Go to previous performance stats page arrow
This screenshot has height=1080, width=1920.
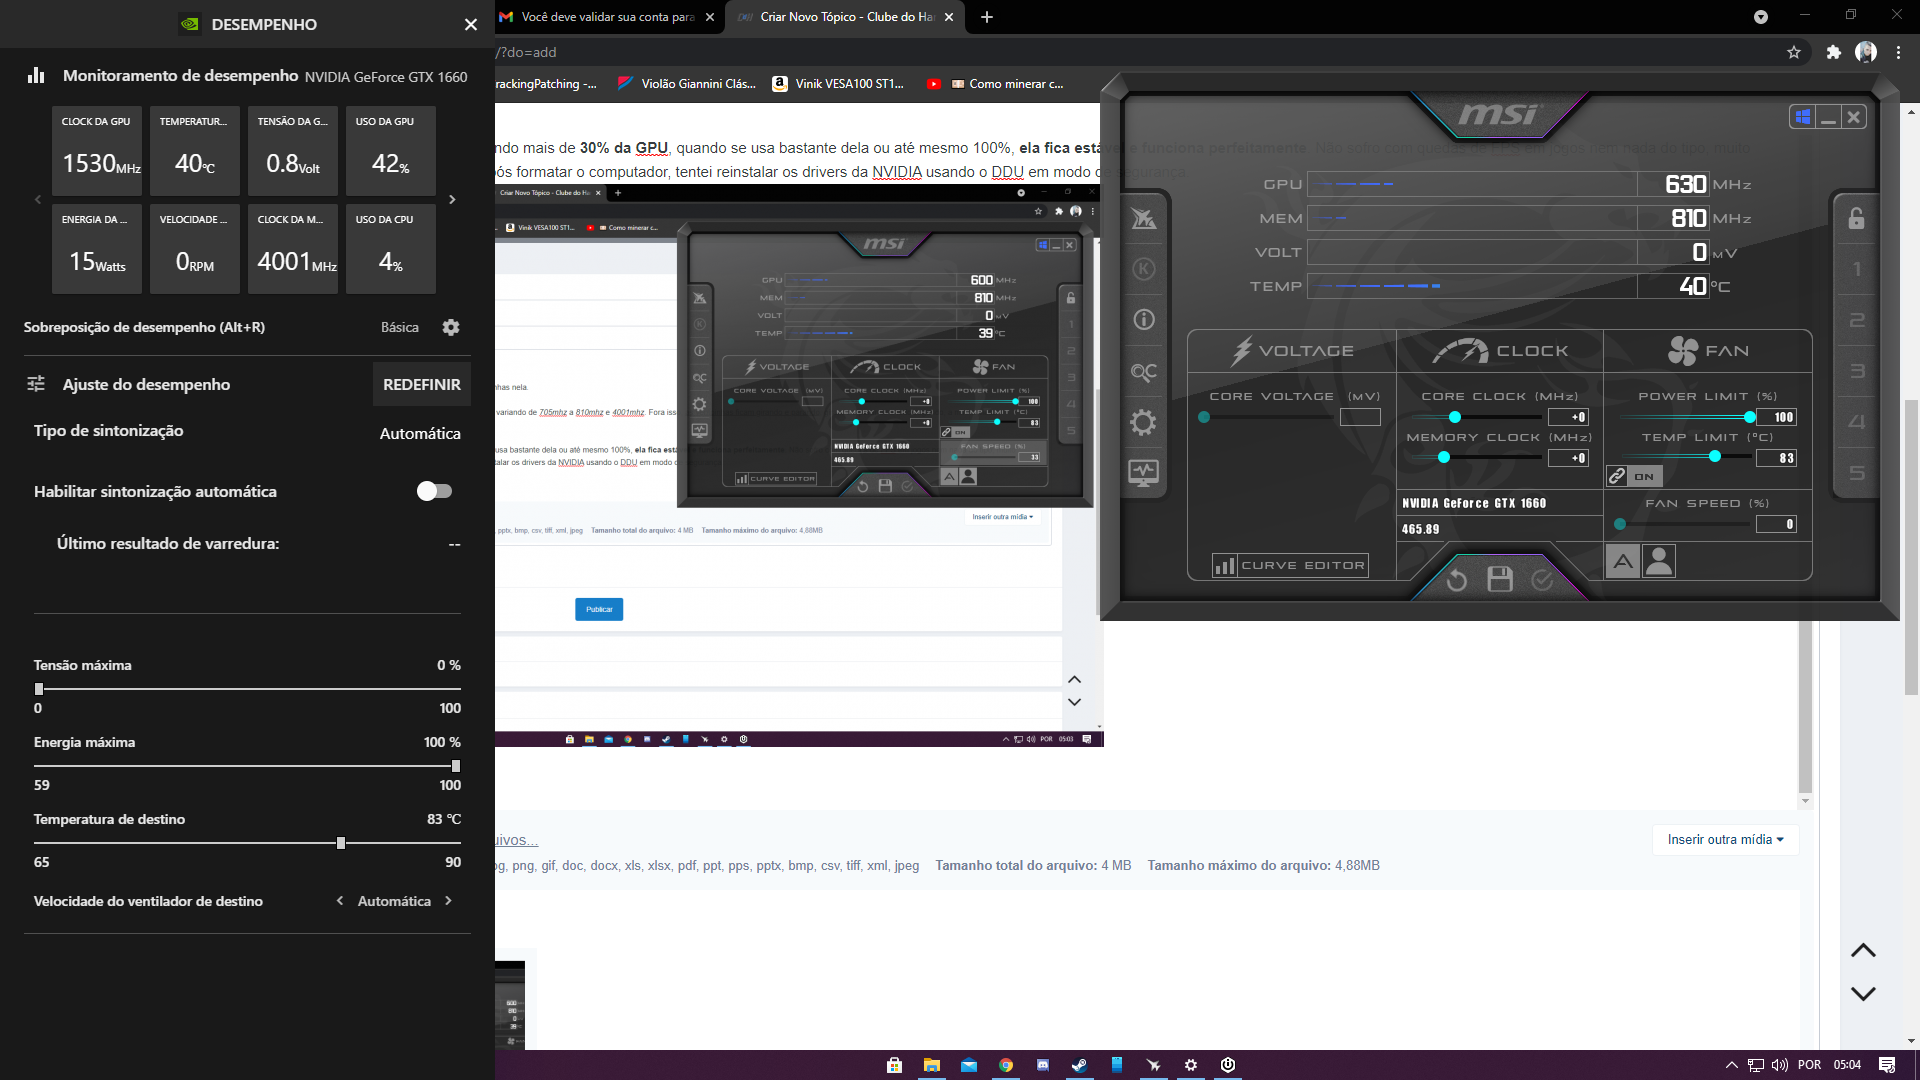pos(38,200)
